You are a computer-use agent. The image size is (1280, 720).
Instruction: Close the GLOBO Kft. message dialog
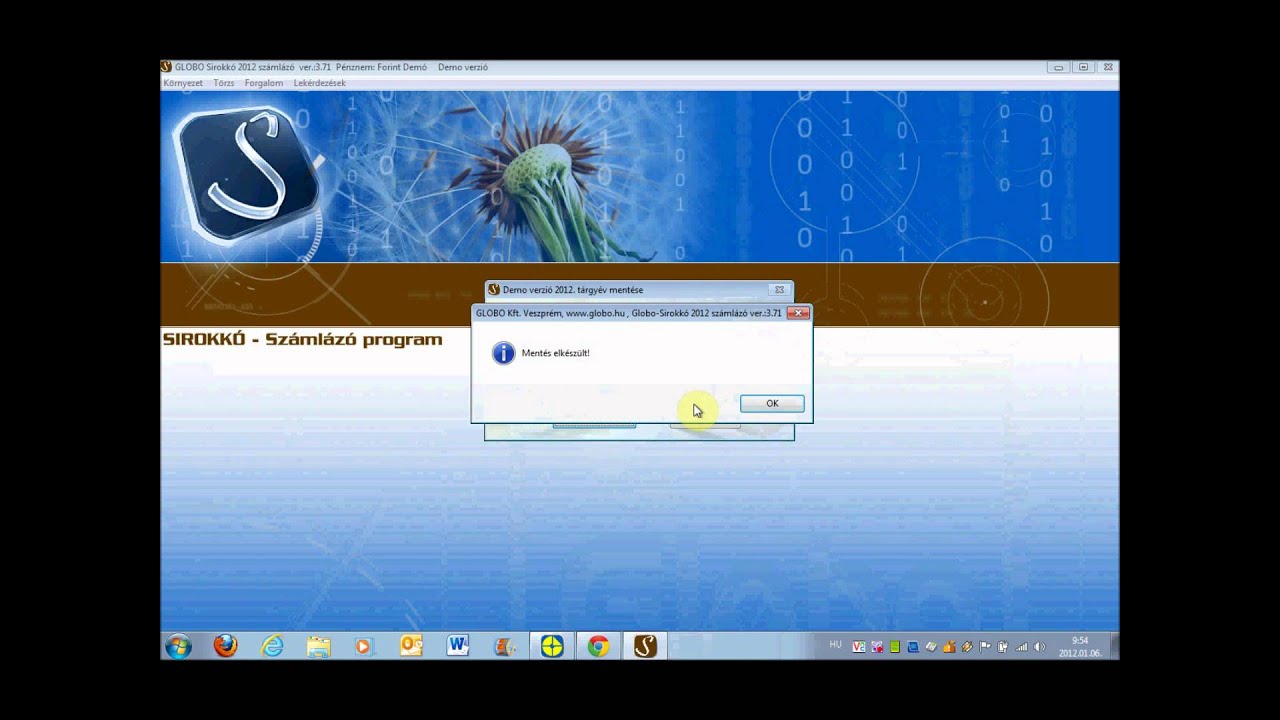tap(798, 313)
